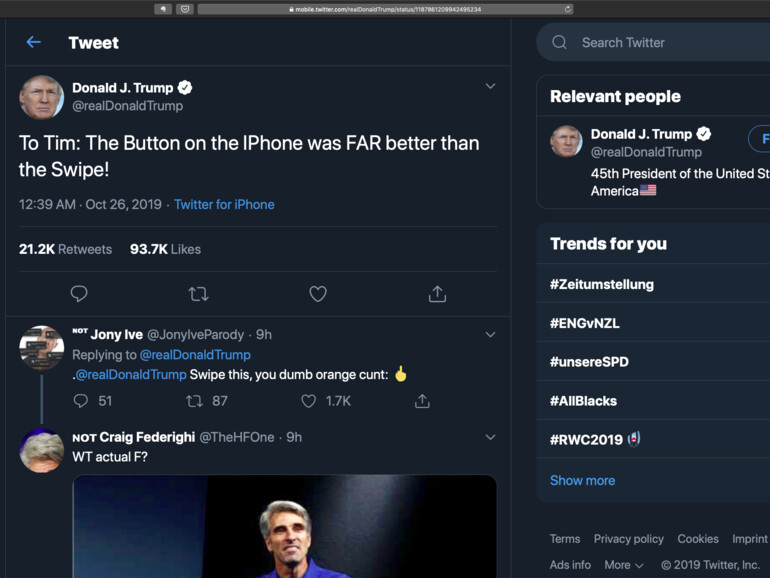This screenshot has height=578, width=770.
Task: Open the #Zeitumstellung trend
Action: click(x=601, y=284)
